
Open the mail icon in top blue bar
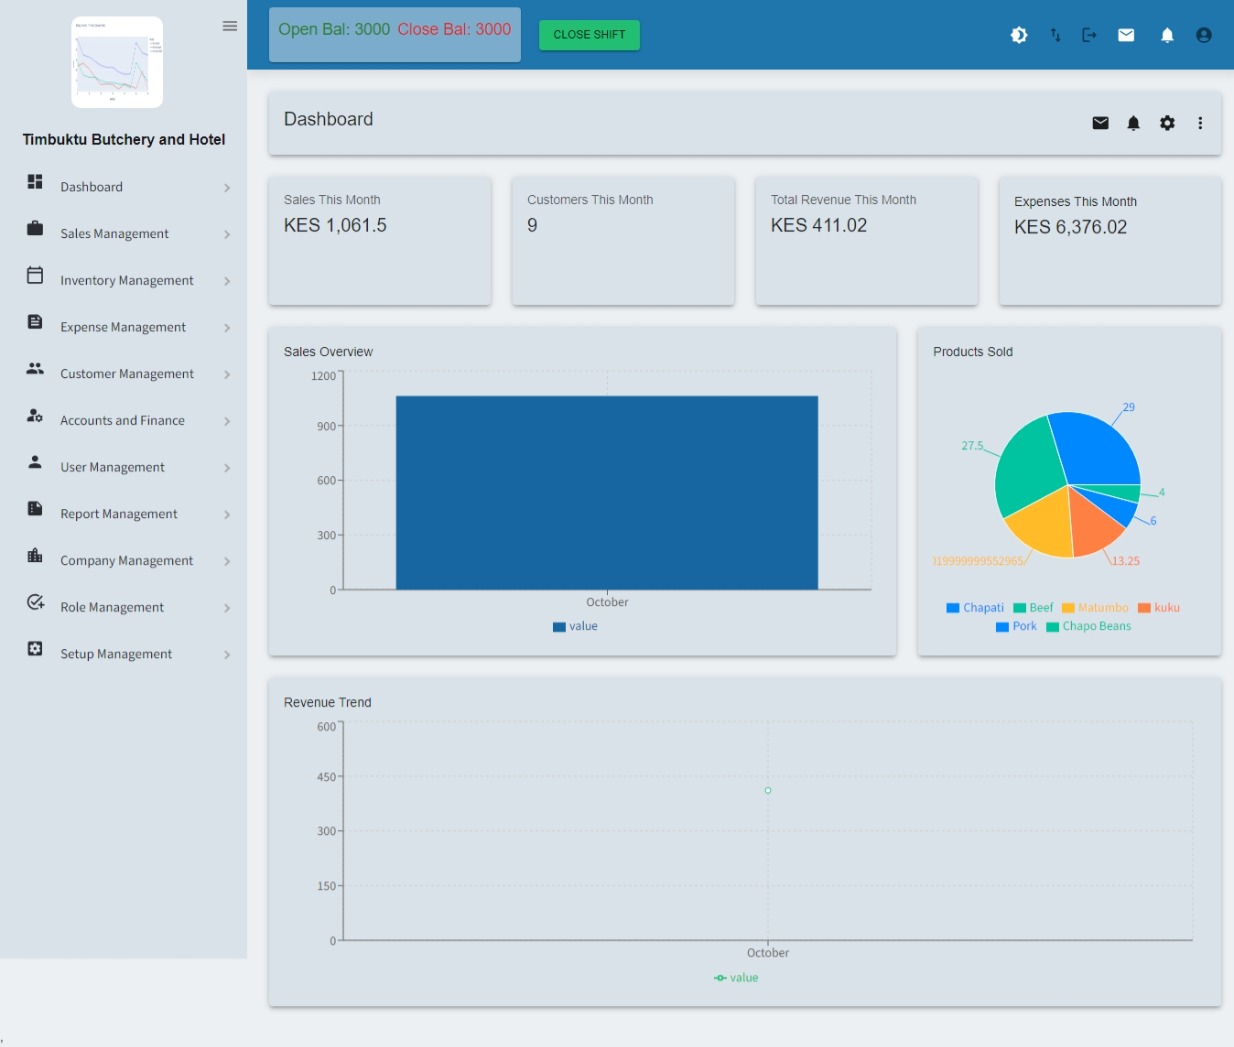pos(1126,35)
